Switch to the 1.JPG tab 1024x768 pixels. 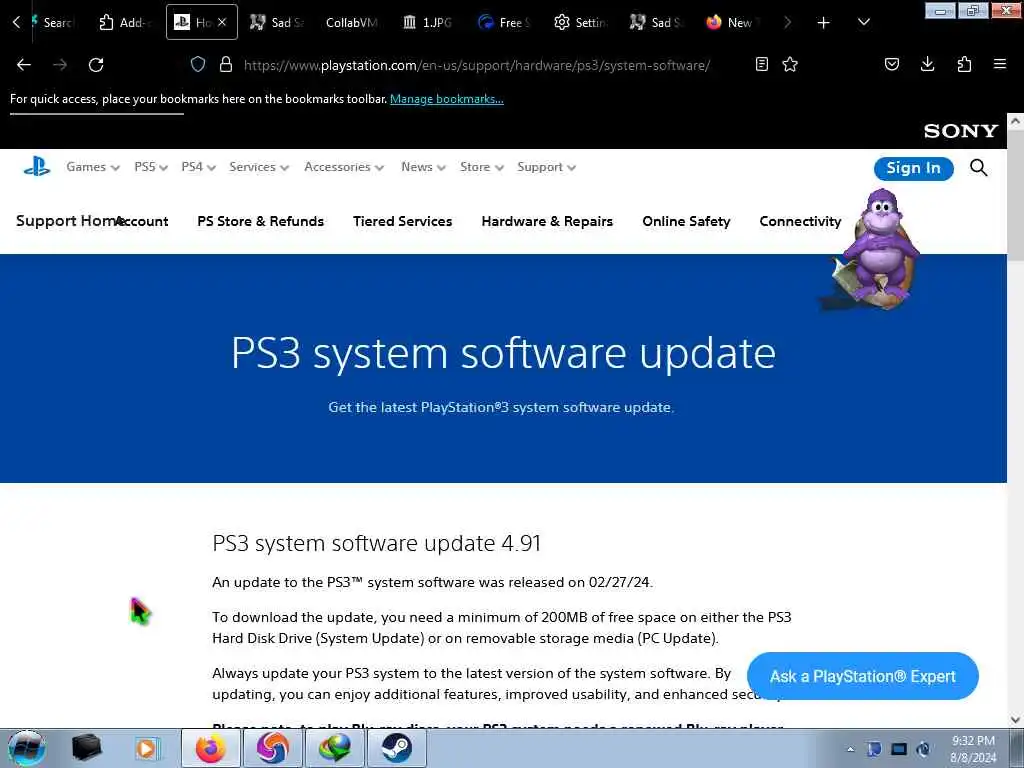[426, 22]
